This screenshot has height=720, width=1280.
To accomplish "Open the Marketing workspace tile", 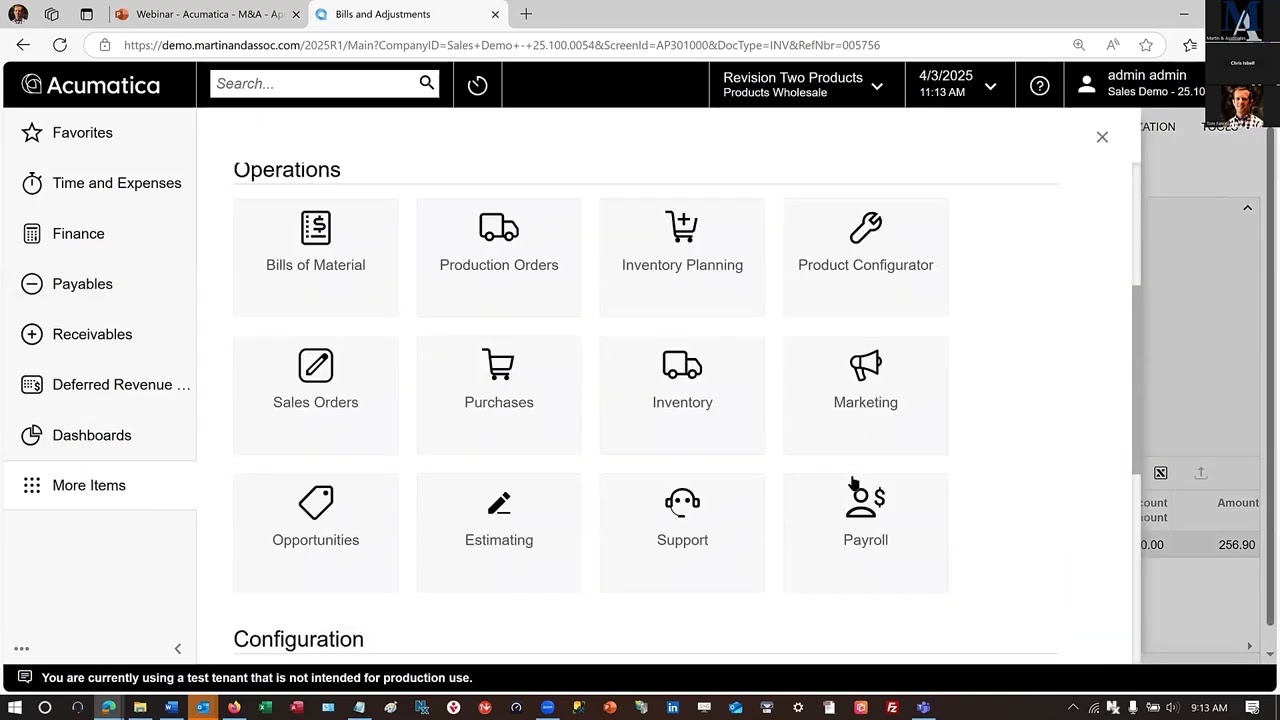I will coord(866,395).
